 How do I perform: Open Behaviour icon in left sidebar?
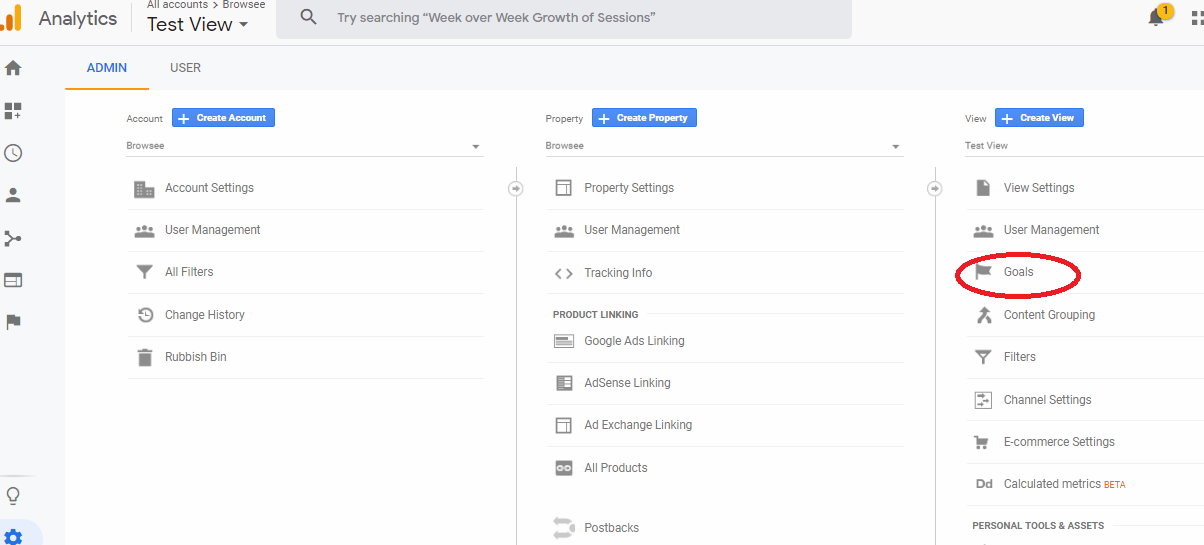pyautogui.click(x=13, y=280)
